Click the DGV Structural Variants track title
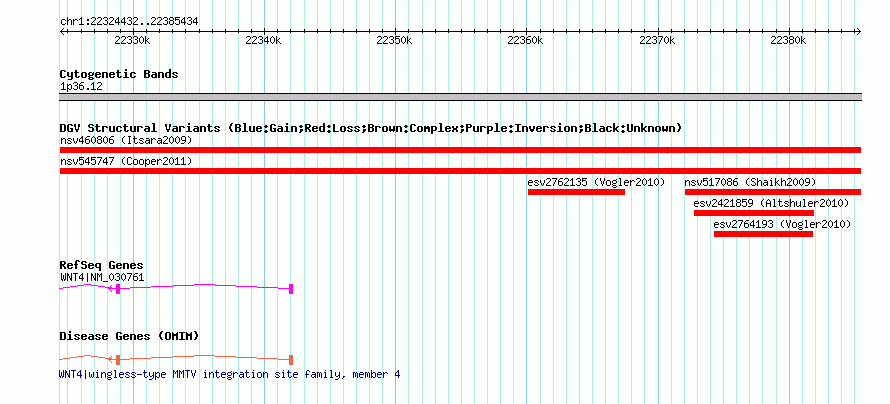The image size is (890, 404). pos(371,128)
